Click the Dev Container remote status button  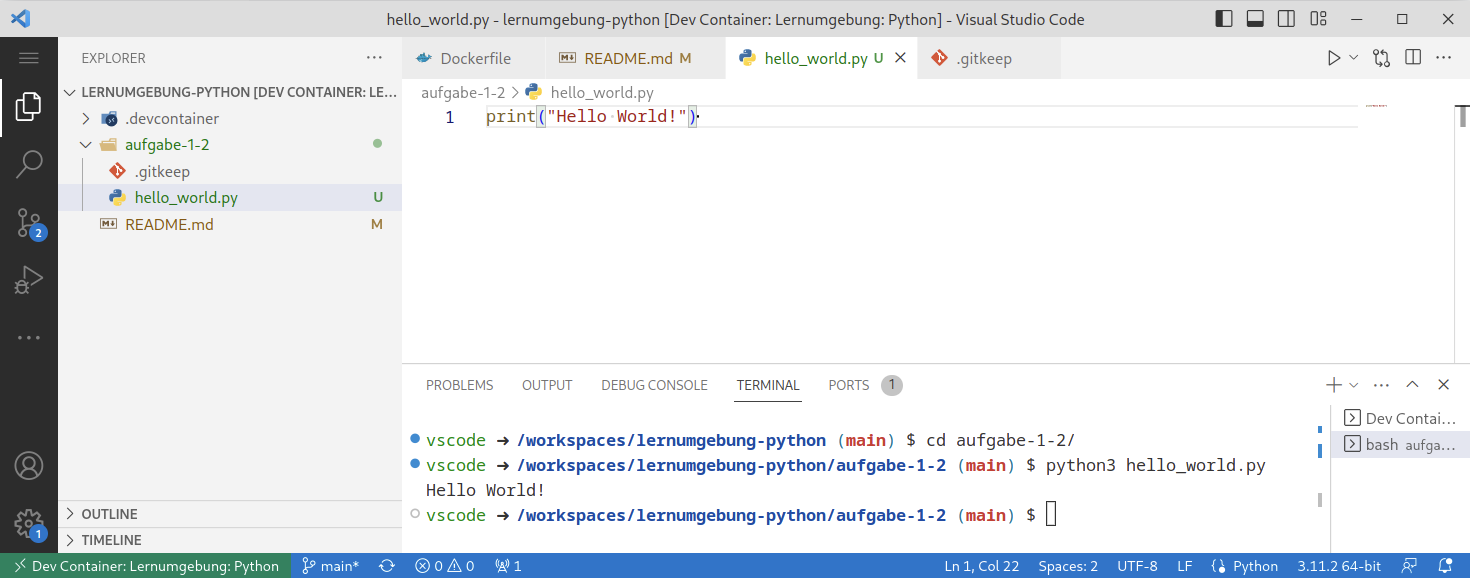click(146, 566)
